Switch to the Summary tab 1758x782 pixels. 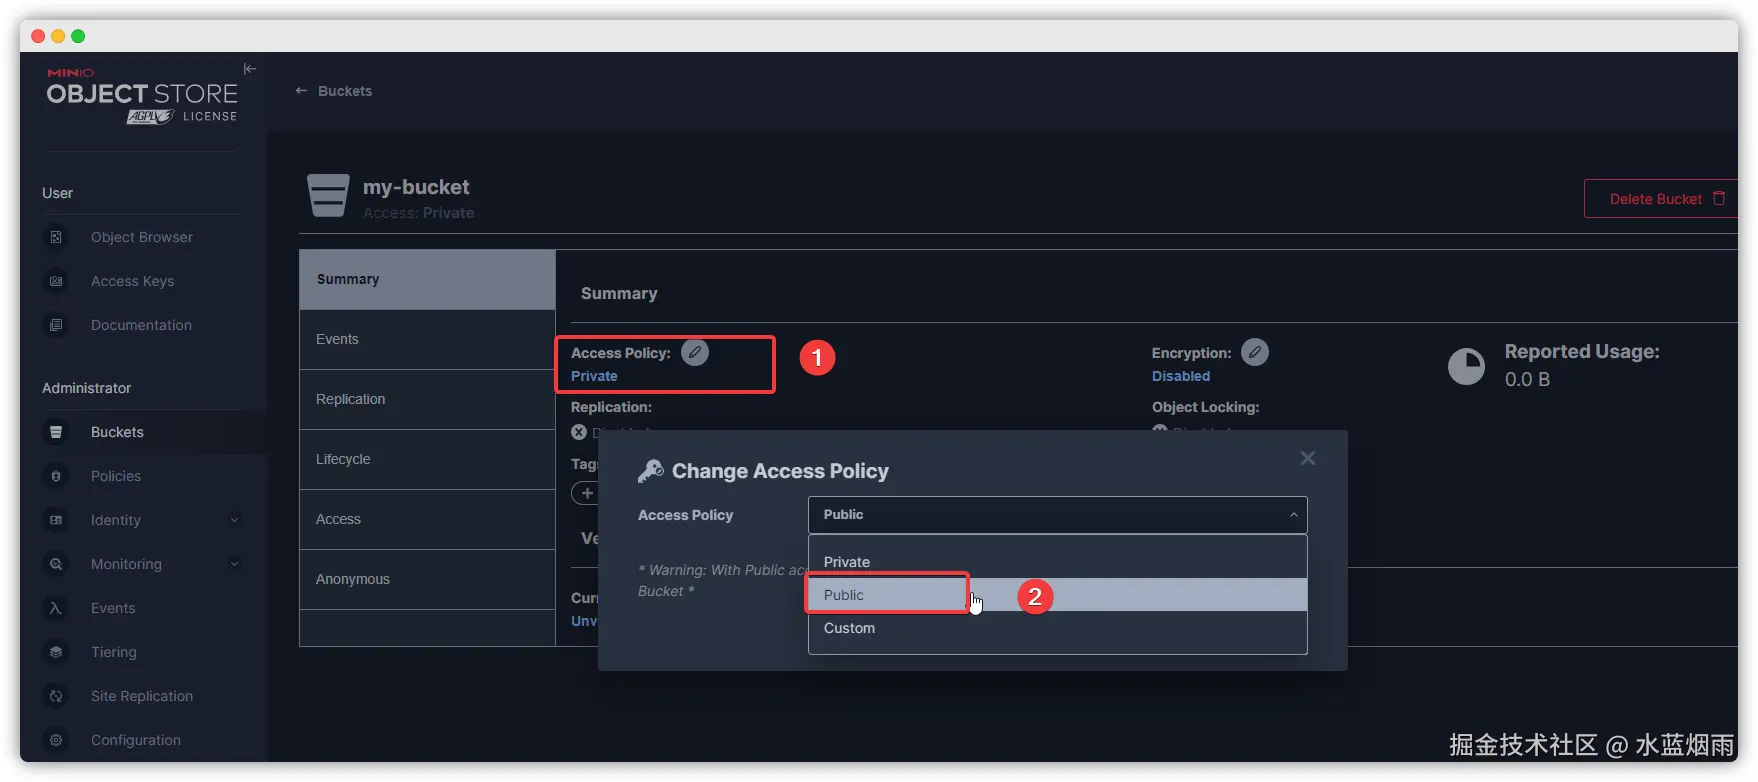tap(427, 279)
